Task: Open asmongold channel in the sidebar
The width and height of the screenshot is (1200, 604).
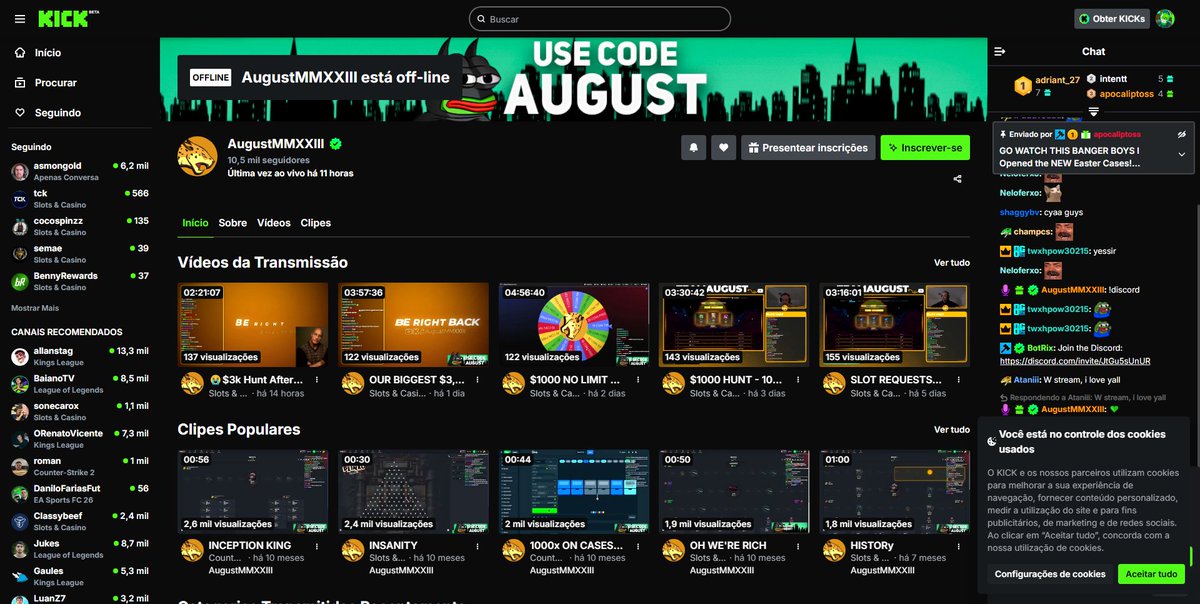Action: pos(80,171)
